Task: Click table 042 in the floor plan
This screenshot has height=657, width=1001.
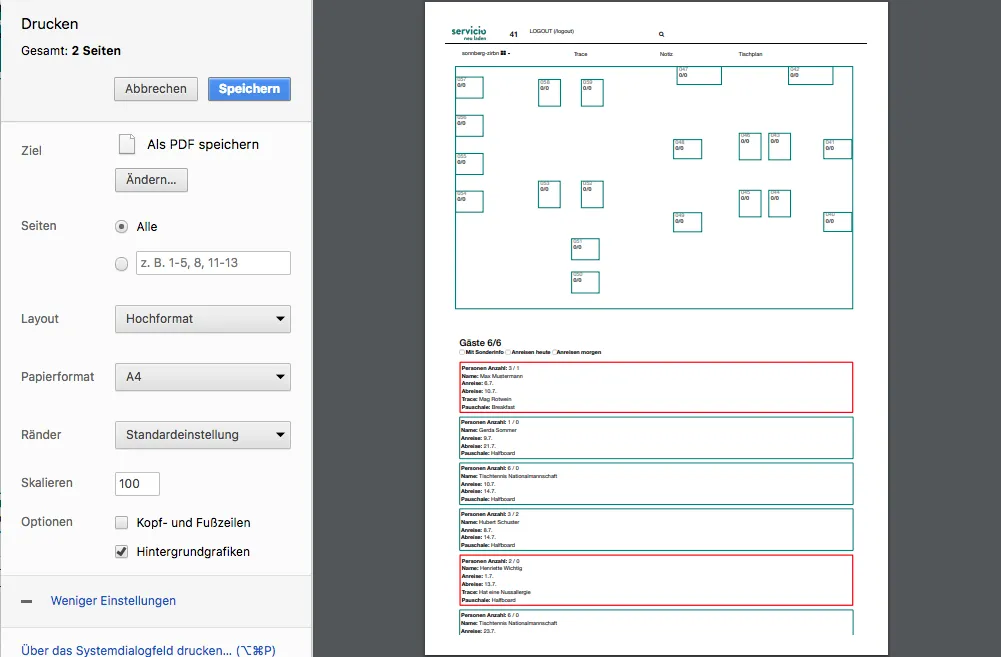Action: pos(810,75)
